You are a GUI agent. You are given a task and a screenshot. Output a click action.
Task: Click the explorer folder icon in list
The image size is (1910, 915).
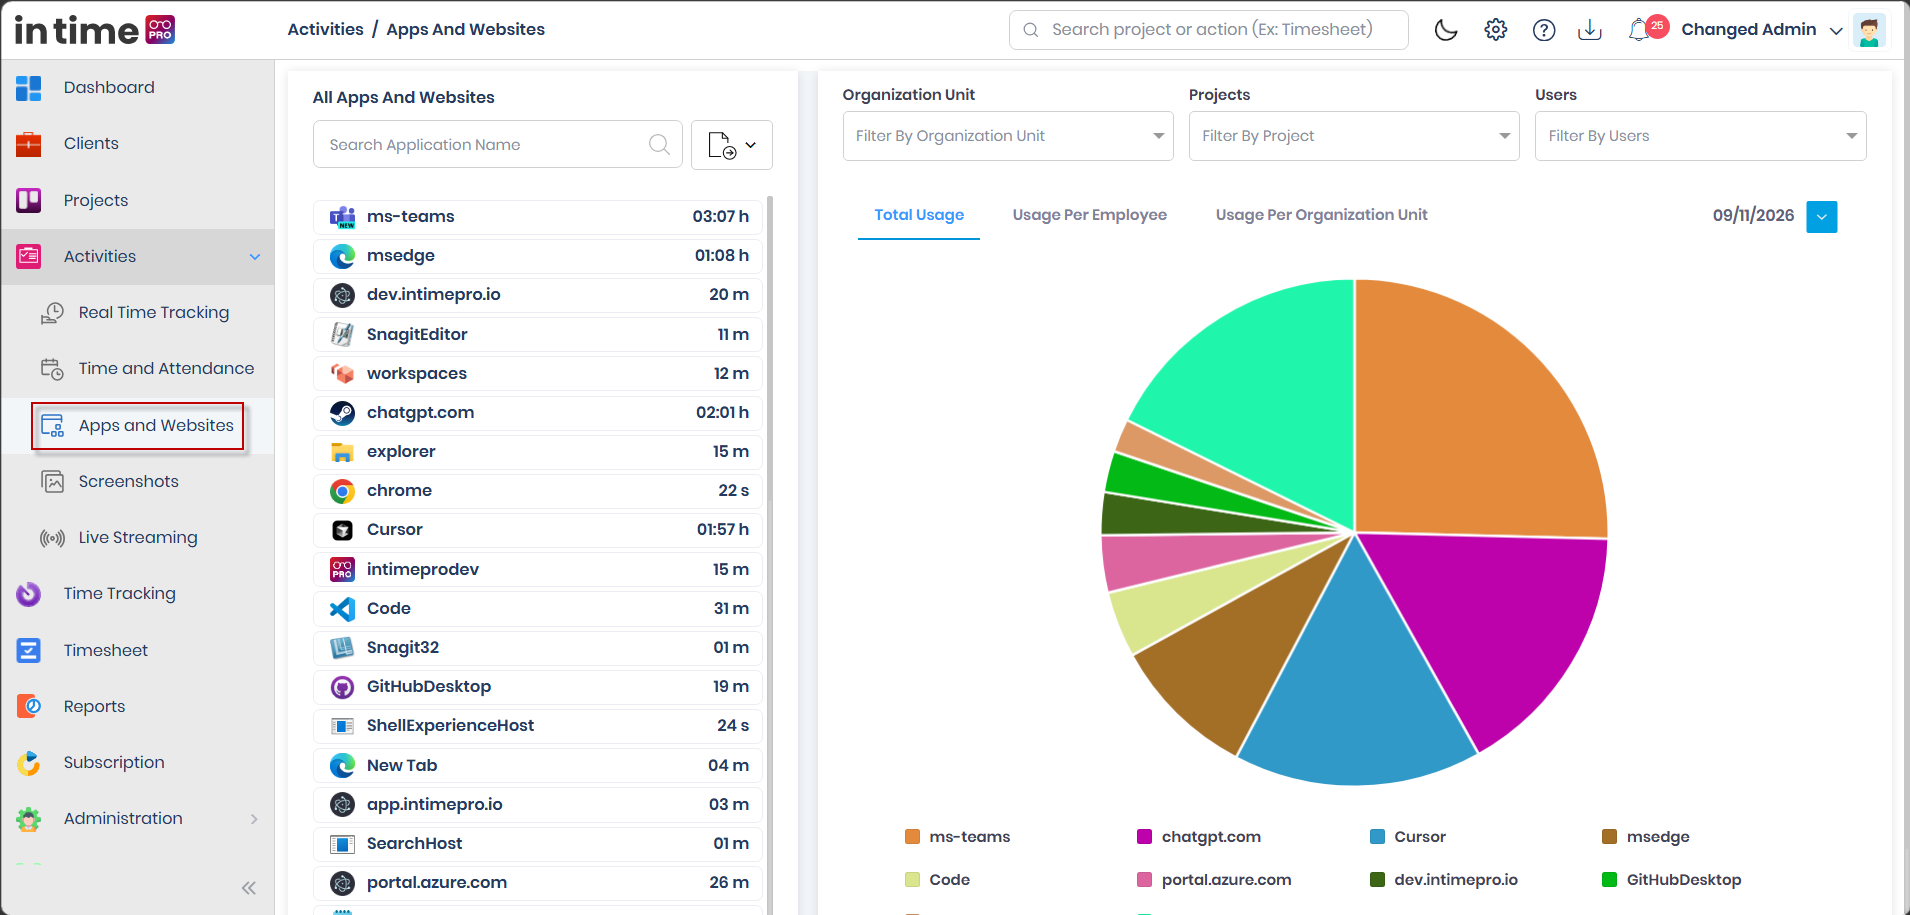click(342, 452)
